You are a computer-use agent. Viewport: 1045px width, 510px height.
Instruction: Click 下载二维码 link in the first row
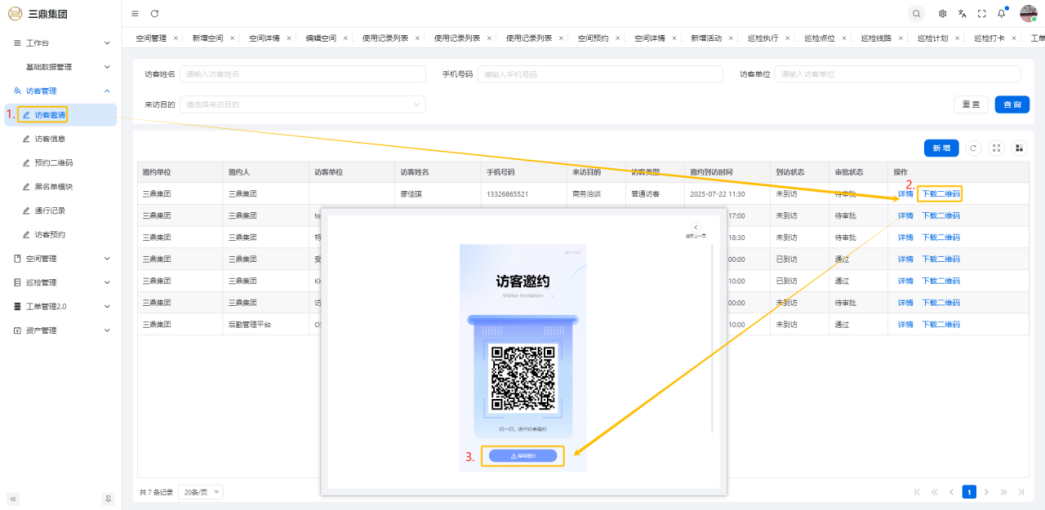pos(940,194)
